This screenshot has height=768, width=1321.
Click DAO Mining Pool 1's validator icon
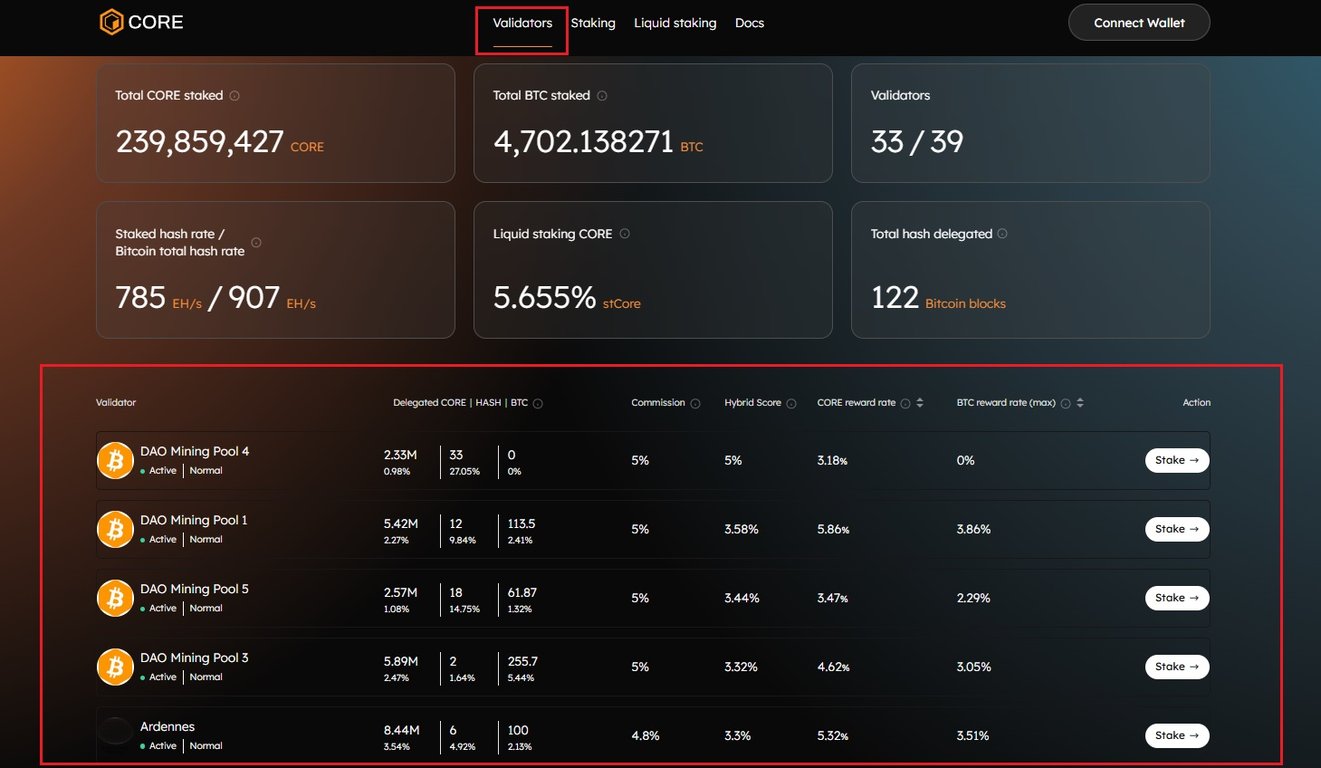point(115,529)
